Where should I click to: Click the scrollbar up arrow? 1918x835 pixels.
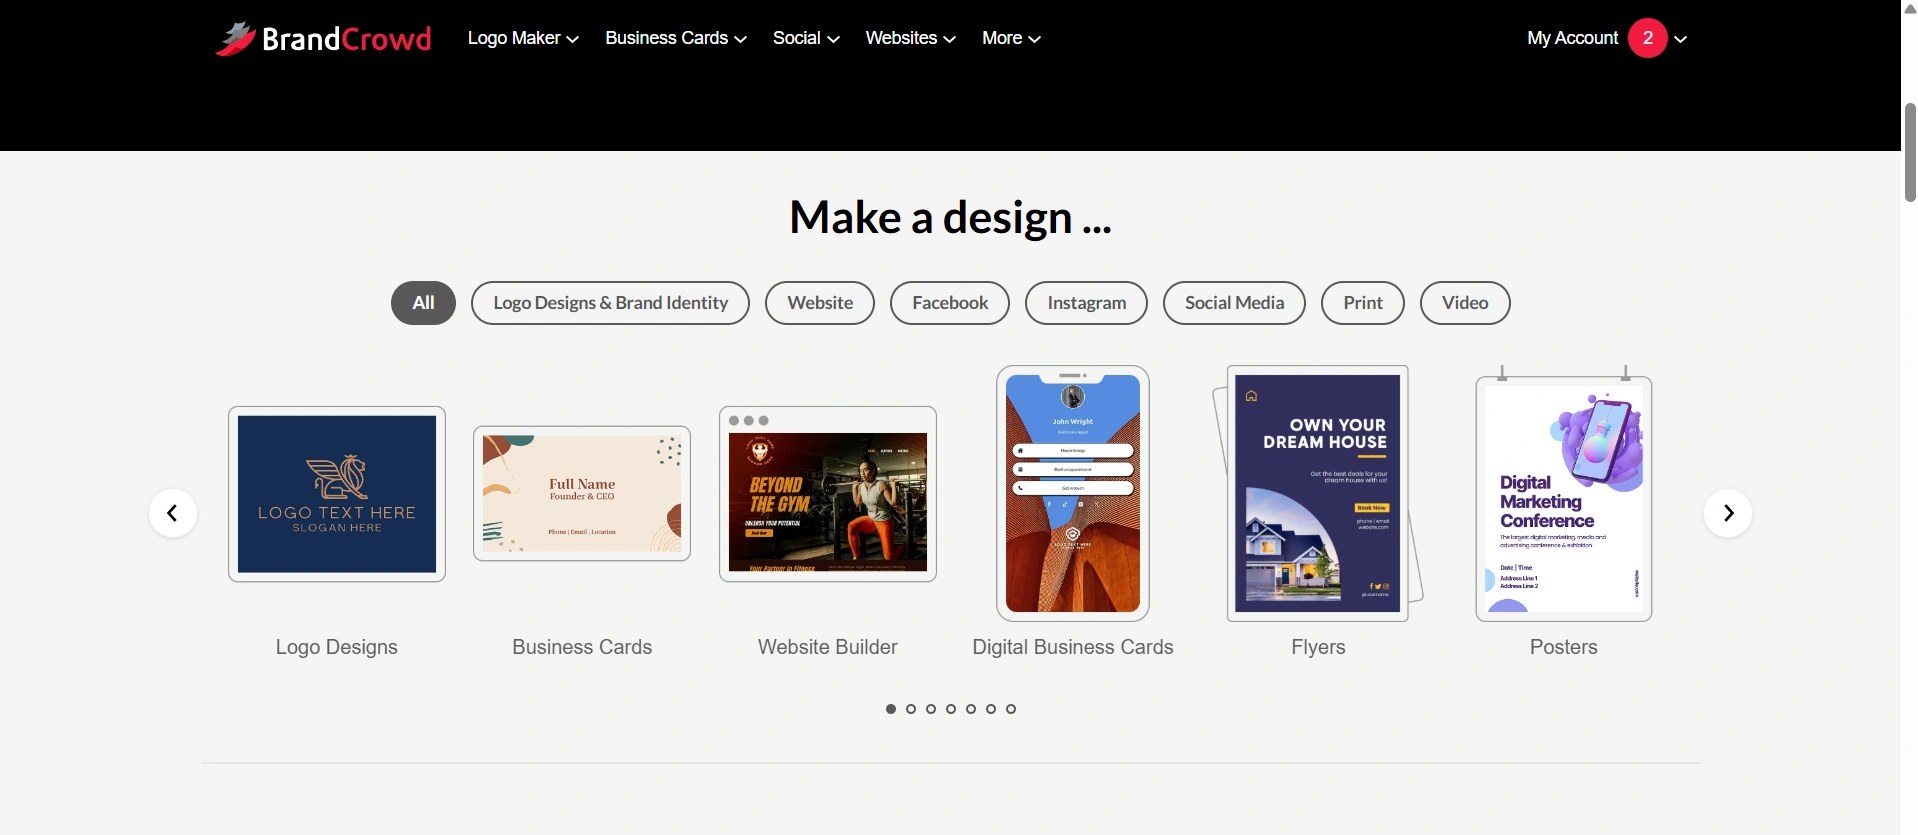(x=1910, y=9)
